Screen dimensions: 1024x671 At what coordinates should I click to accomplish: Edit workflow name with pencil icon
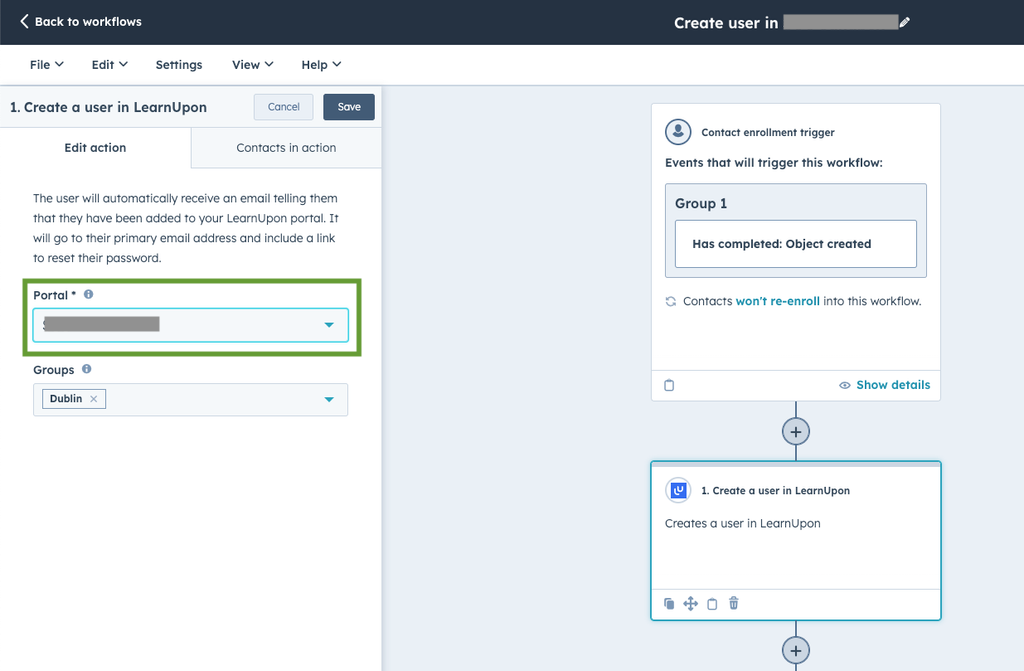[x=904, y=22]
